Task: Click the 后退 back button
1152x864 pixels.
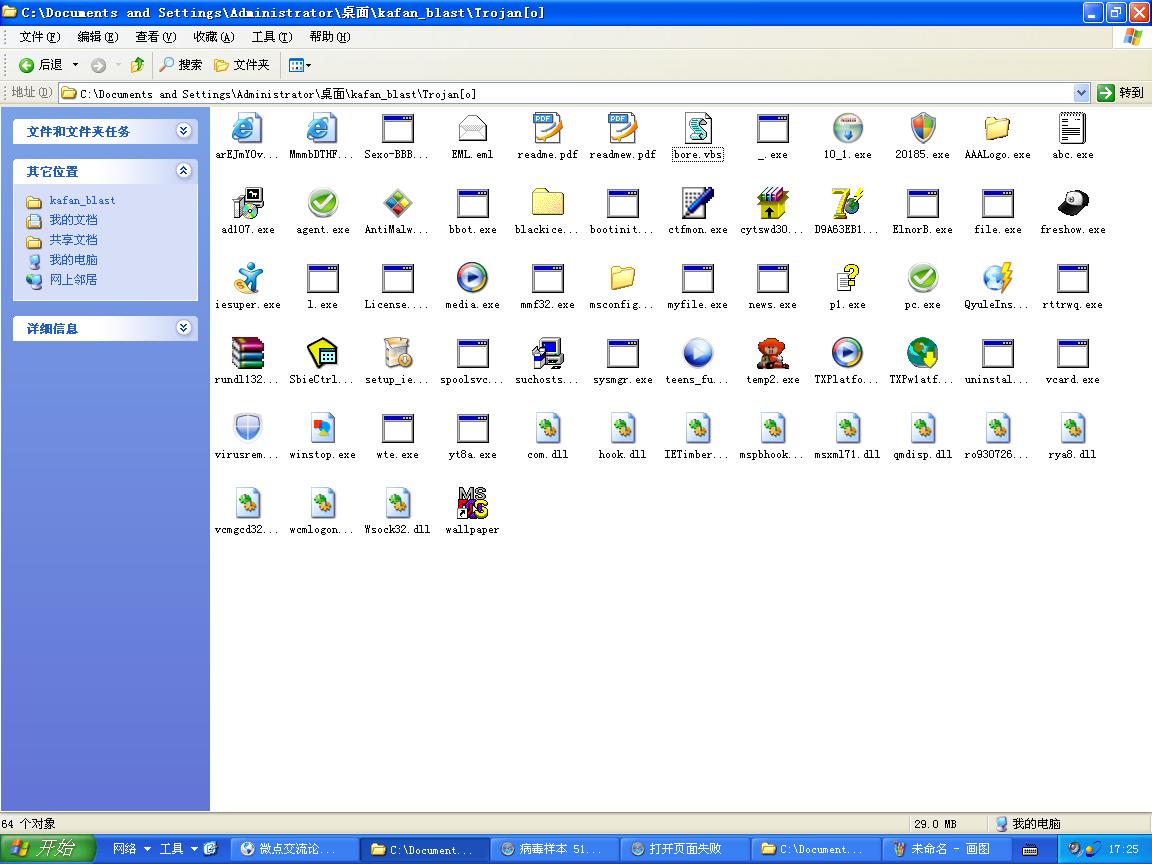Action: click(x=41, y=65)
